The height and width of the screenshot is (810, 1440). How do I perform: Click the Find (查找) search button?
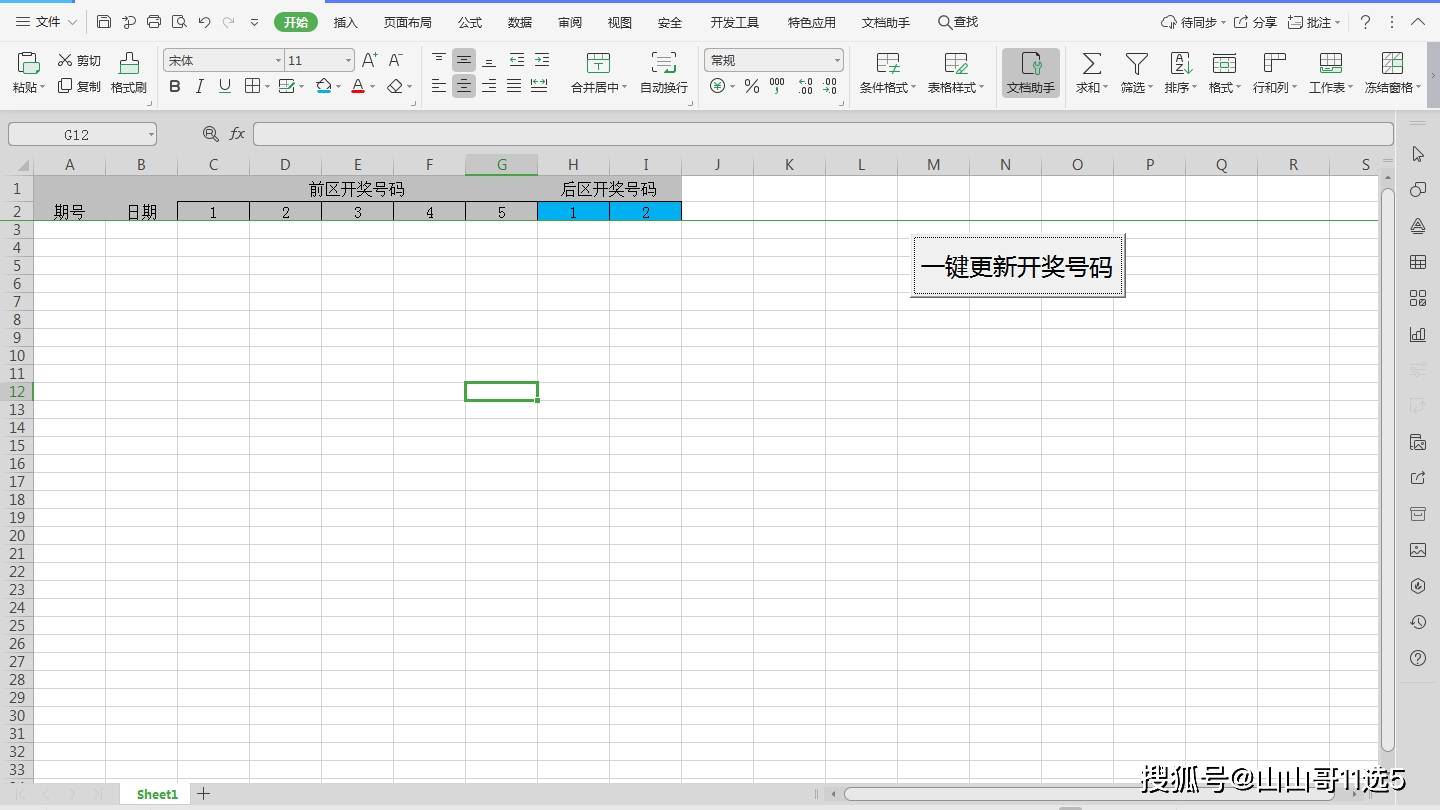tap(958, 22)
